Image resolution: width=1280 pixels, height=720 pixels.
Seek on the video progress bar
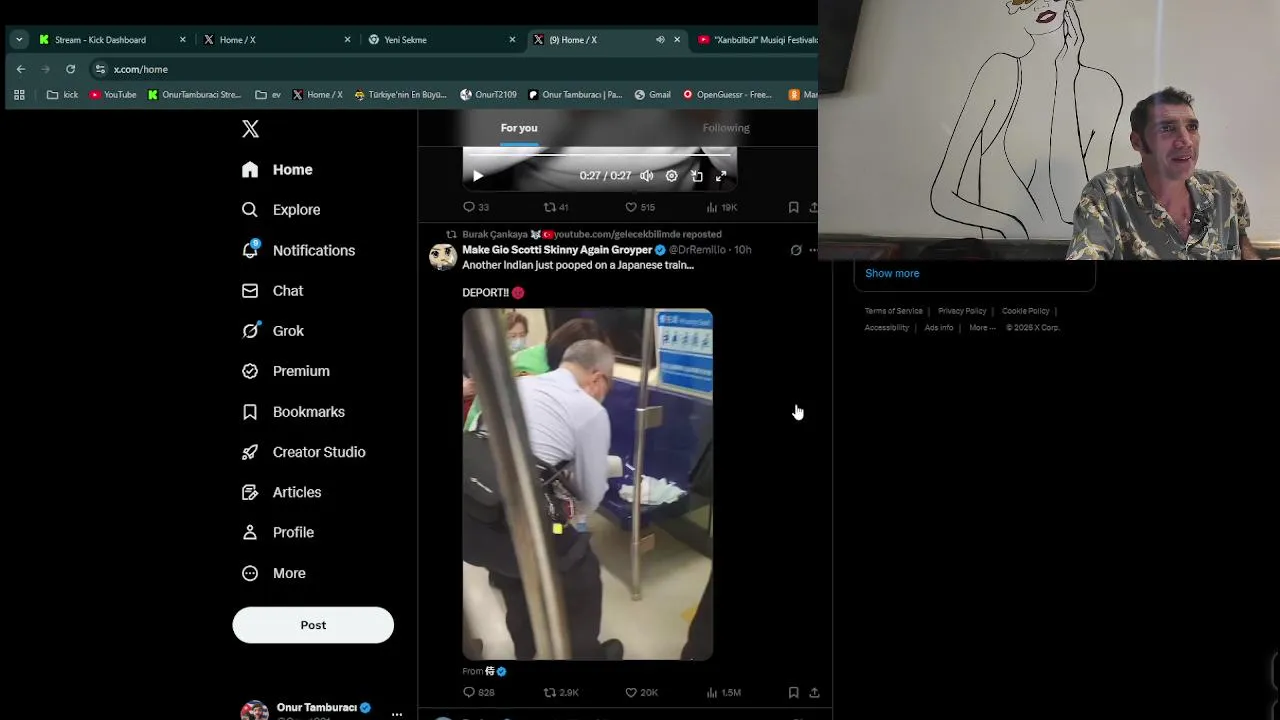click(600, 153)
